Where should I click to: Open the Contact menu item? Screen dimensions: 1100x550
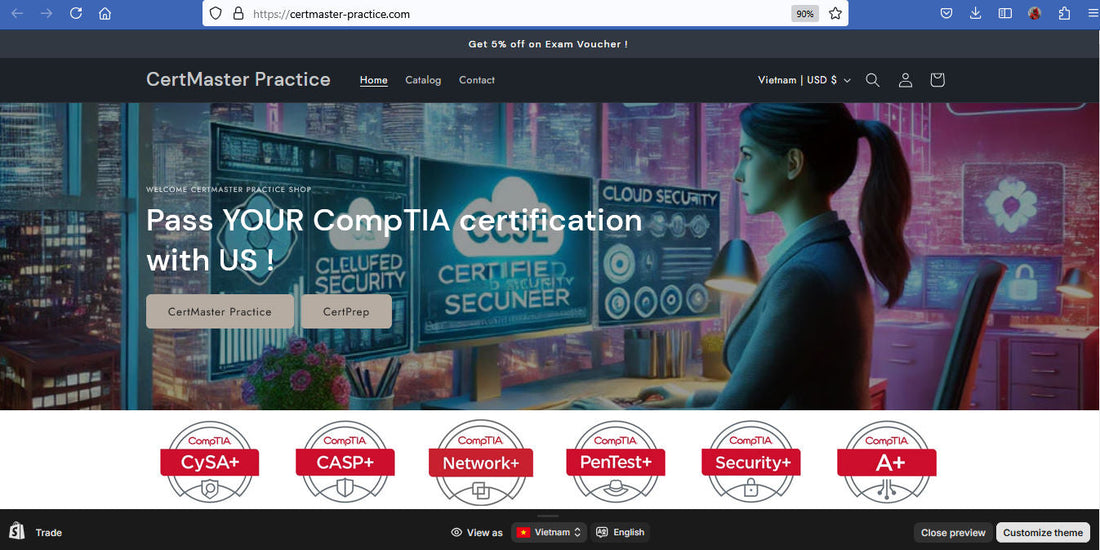[x=476, y=80]
